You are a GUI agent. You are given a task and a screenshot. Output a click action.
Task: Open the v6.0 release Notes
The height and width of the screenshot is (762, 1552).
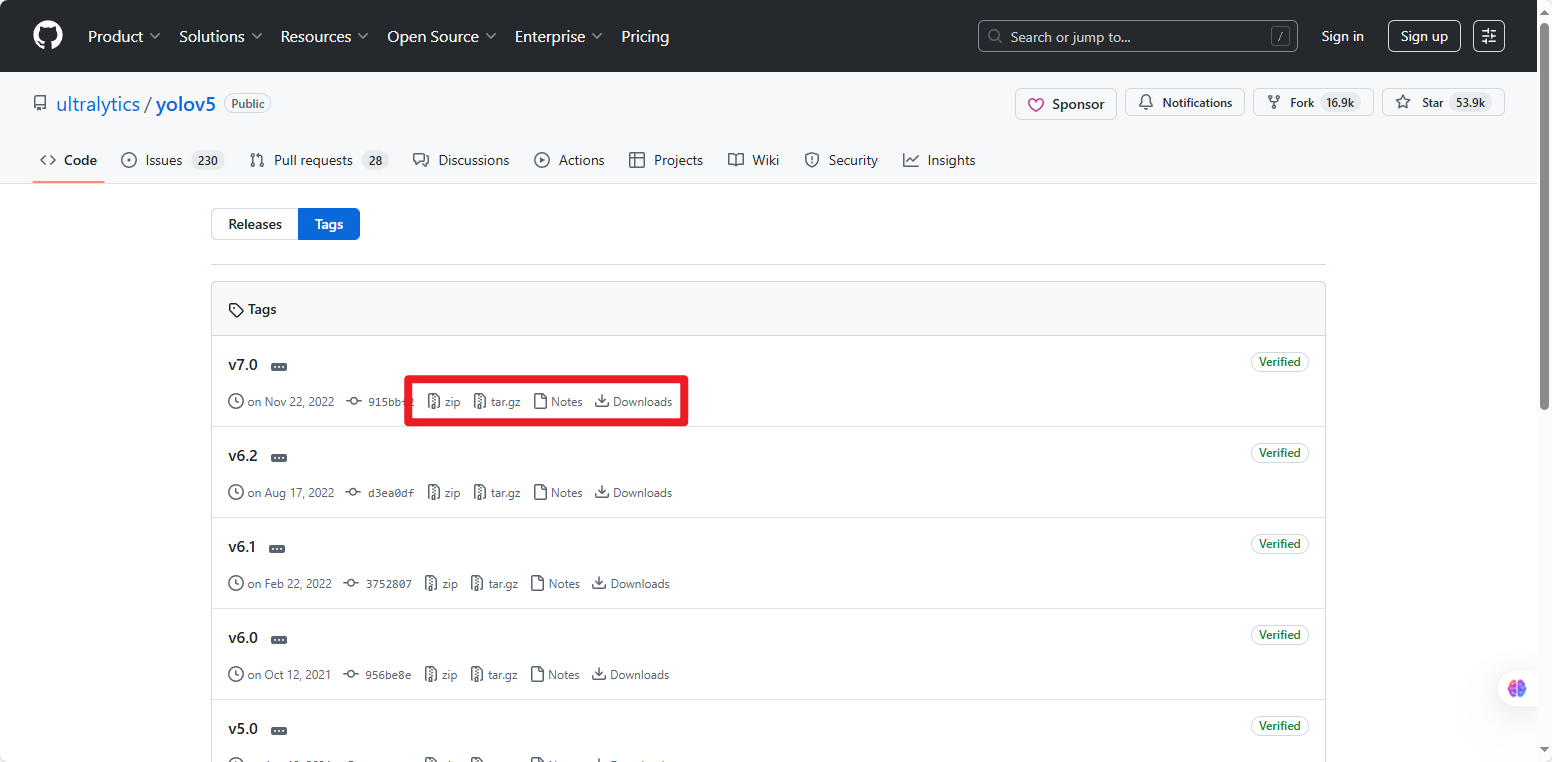tap(555, 675)
